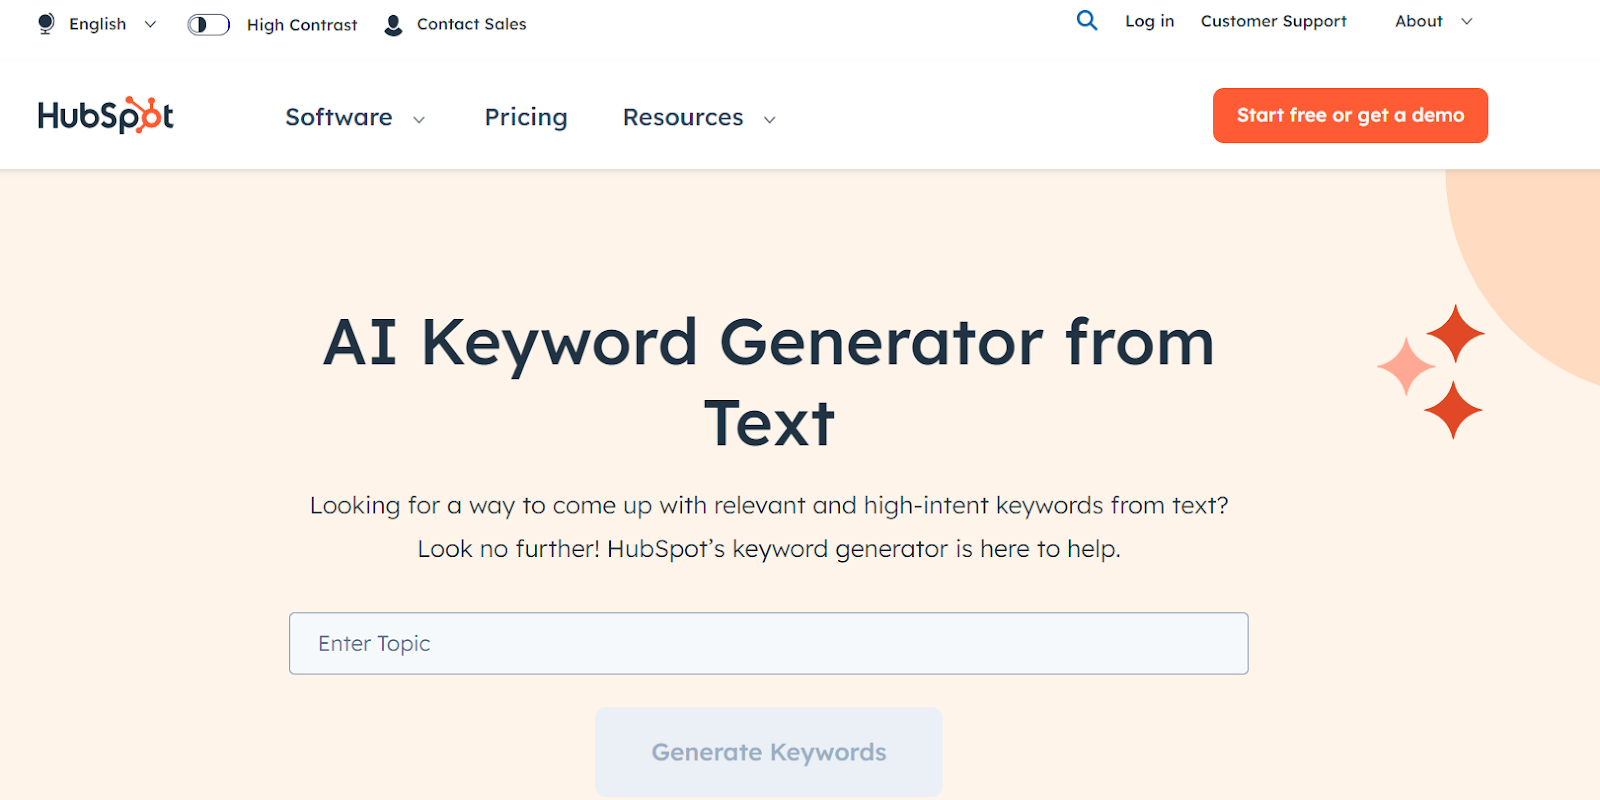
Task: Open the English language dropdown
Action: click(x=97, y=24)
